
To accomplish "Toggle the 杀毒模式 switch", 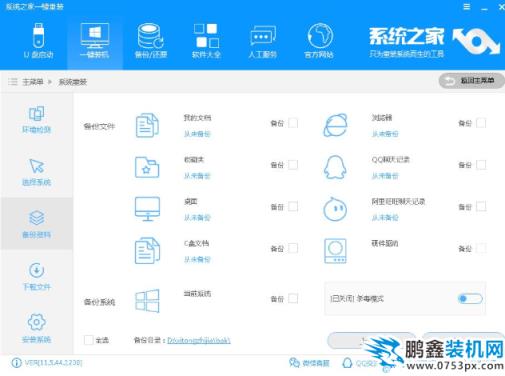I will (x=470, y=299).
